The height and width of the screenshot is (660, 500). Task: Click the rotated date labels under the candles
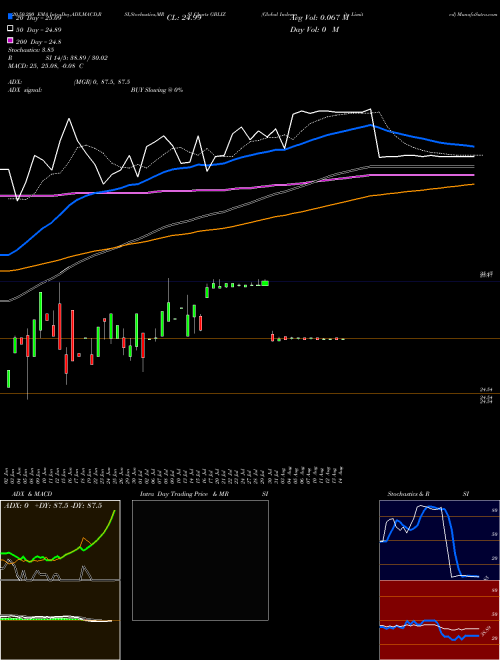click(174, 475)
